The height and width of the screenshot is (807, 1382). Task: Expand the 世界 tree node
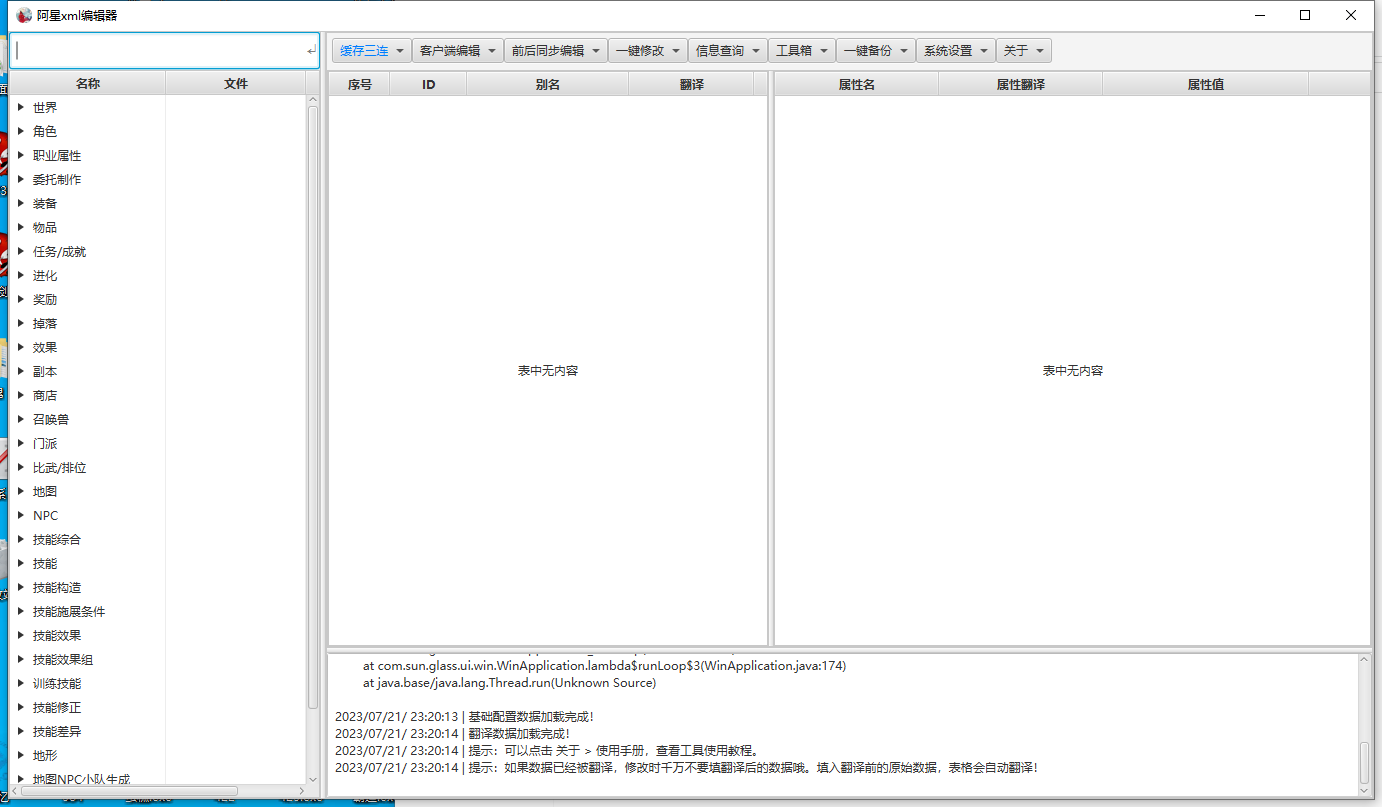[20, 107]
